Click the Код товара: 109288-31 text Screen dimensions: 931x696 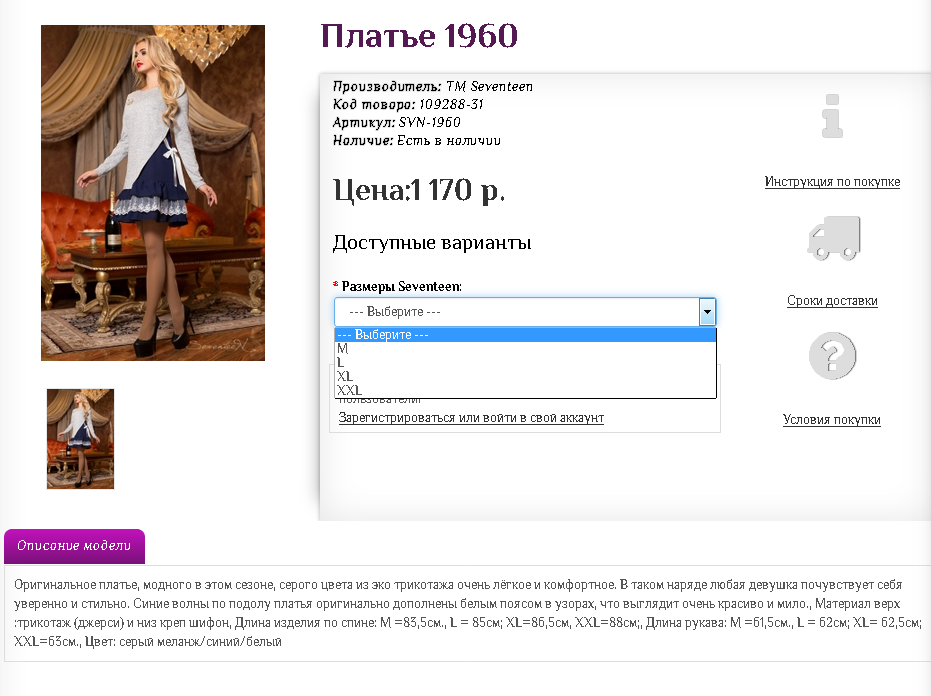[408, 105]
